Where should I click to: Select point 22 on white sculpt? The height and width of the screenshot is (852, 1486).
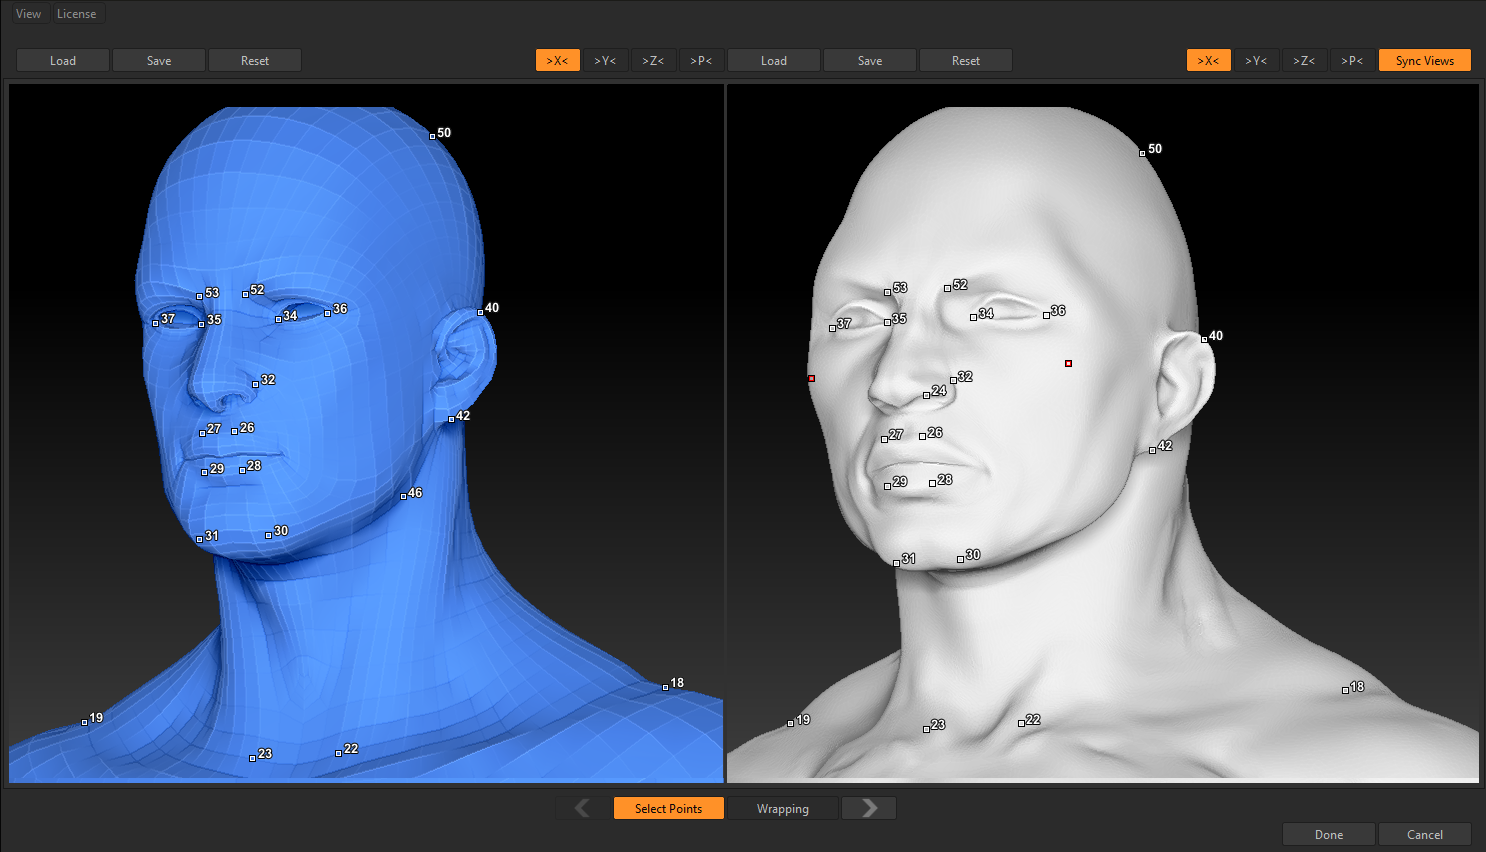(1021, 723)
